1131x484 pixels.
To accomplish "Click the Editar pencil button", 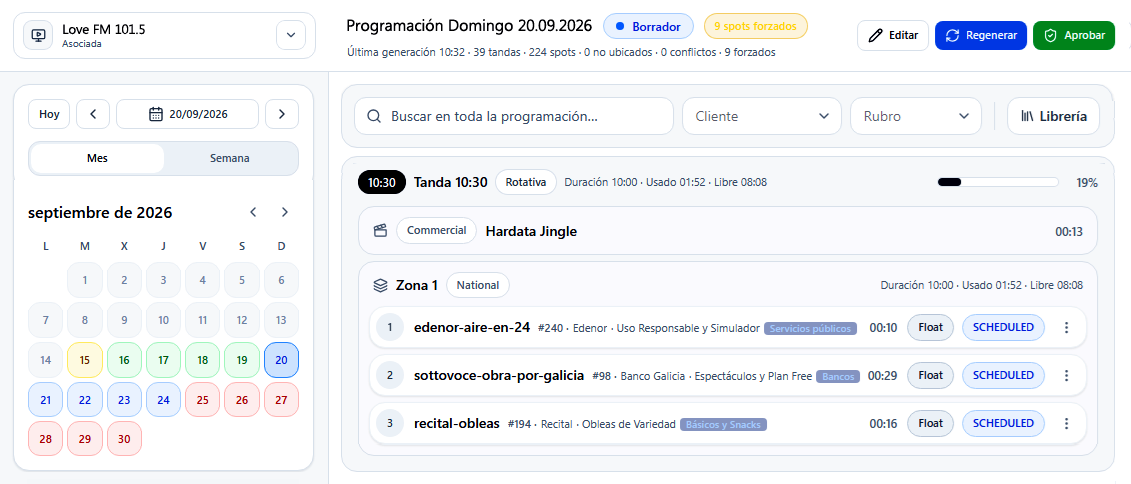I will tap(892, 35).
